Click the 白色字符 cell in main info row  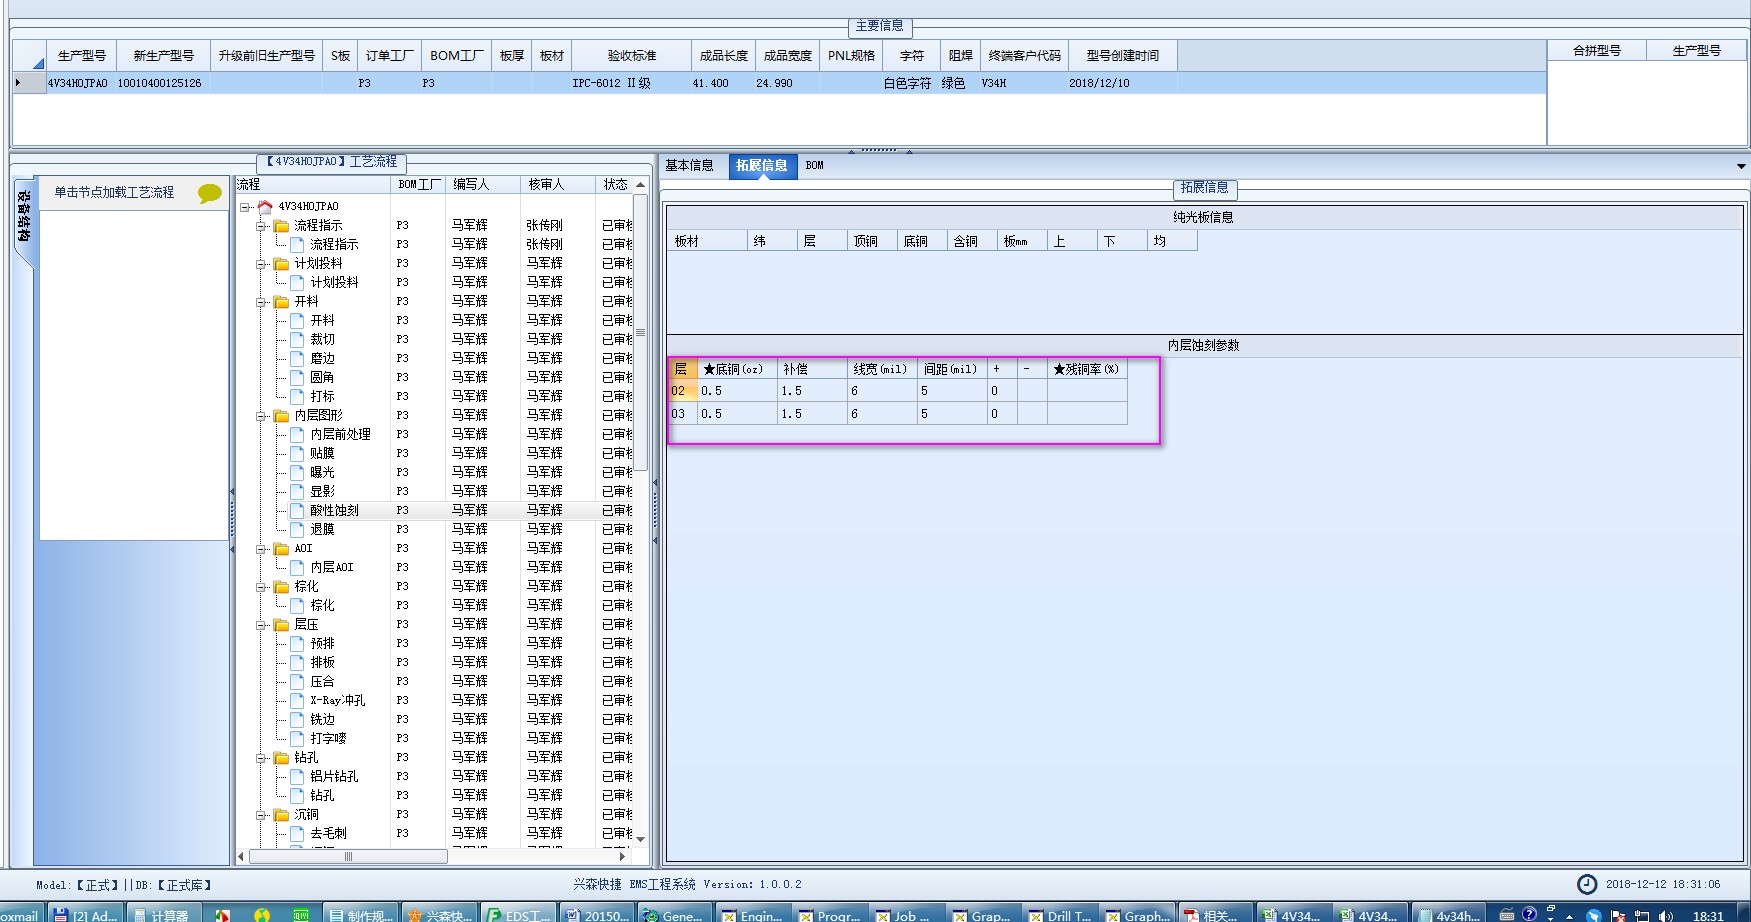(911, 84)
